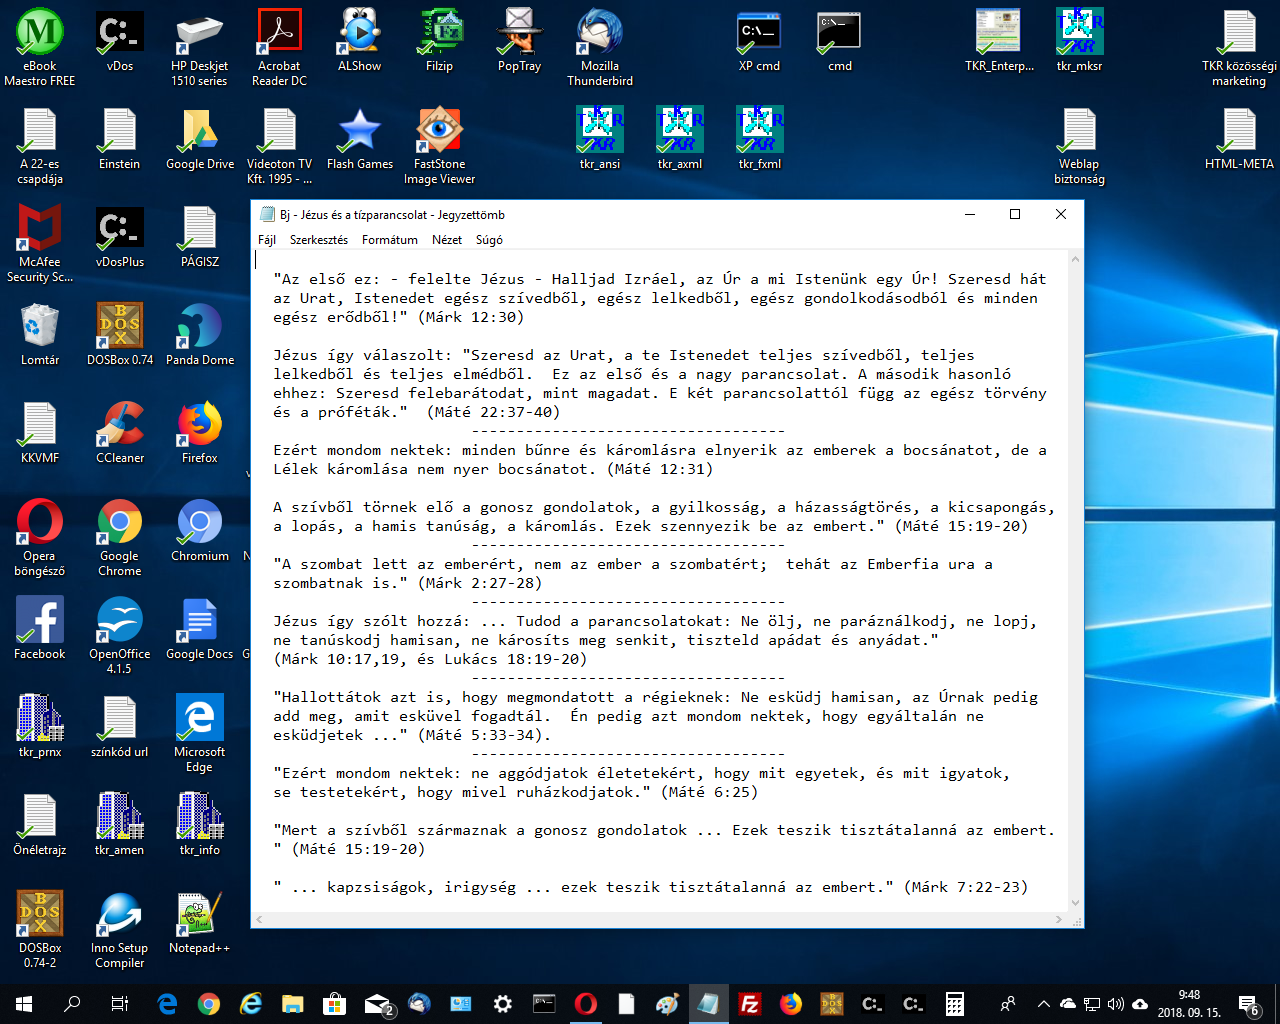The image size is (1280, 1024).
Task: Select the vDos desktop shortcut
Action: tap(120, 42)
